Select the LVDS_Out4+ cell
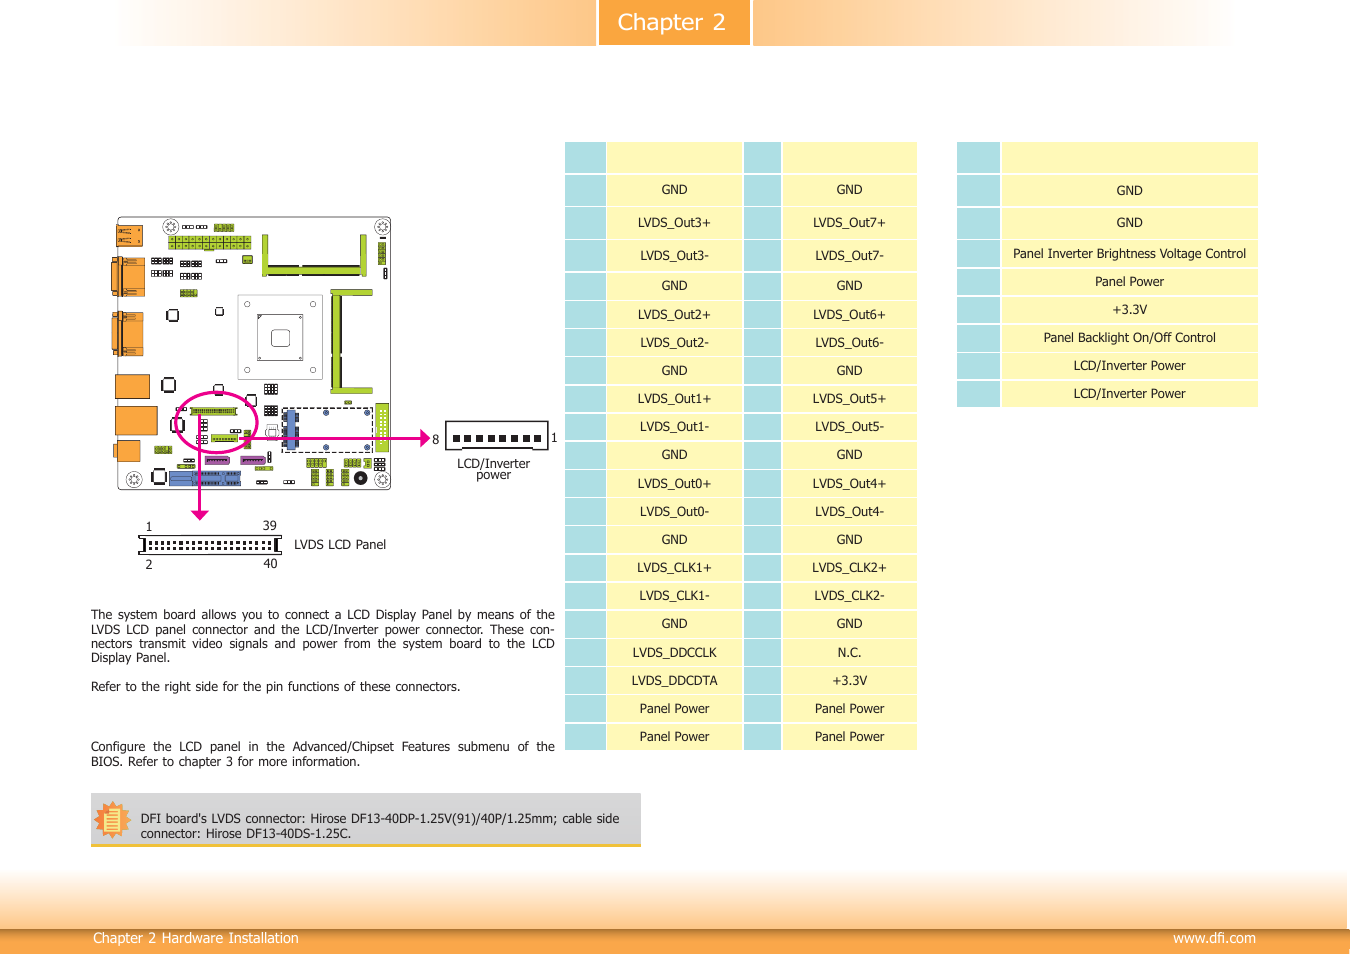 pyautogui.click(x=849, y=484)
